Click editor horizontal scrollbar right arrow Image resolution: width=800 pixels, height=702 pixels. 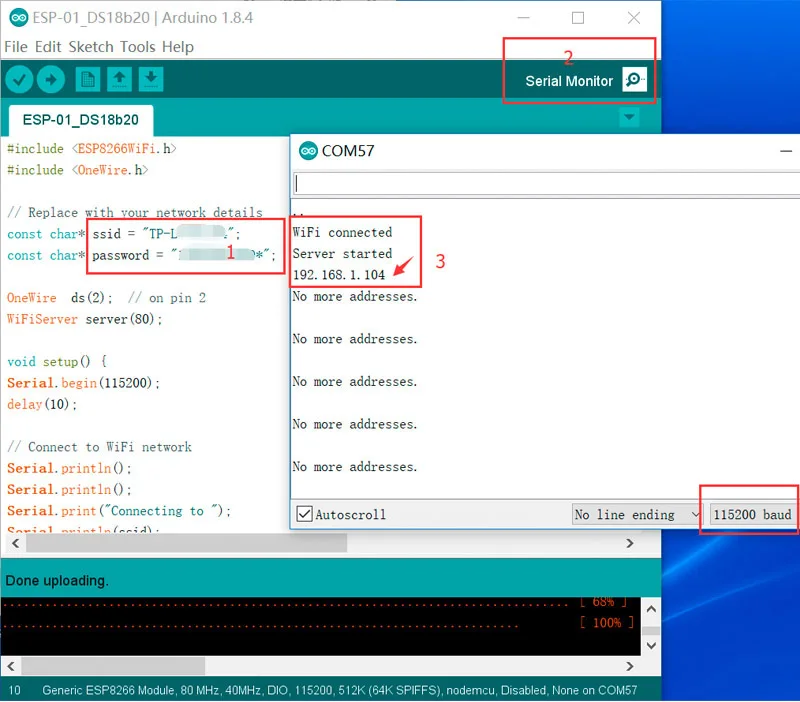click(x=630, y=543)
